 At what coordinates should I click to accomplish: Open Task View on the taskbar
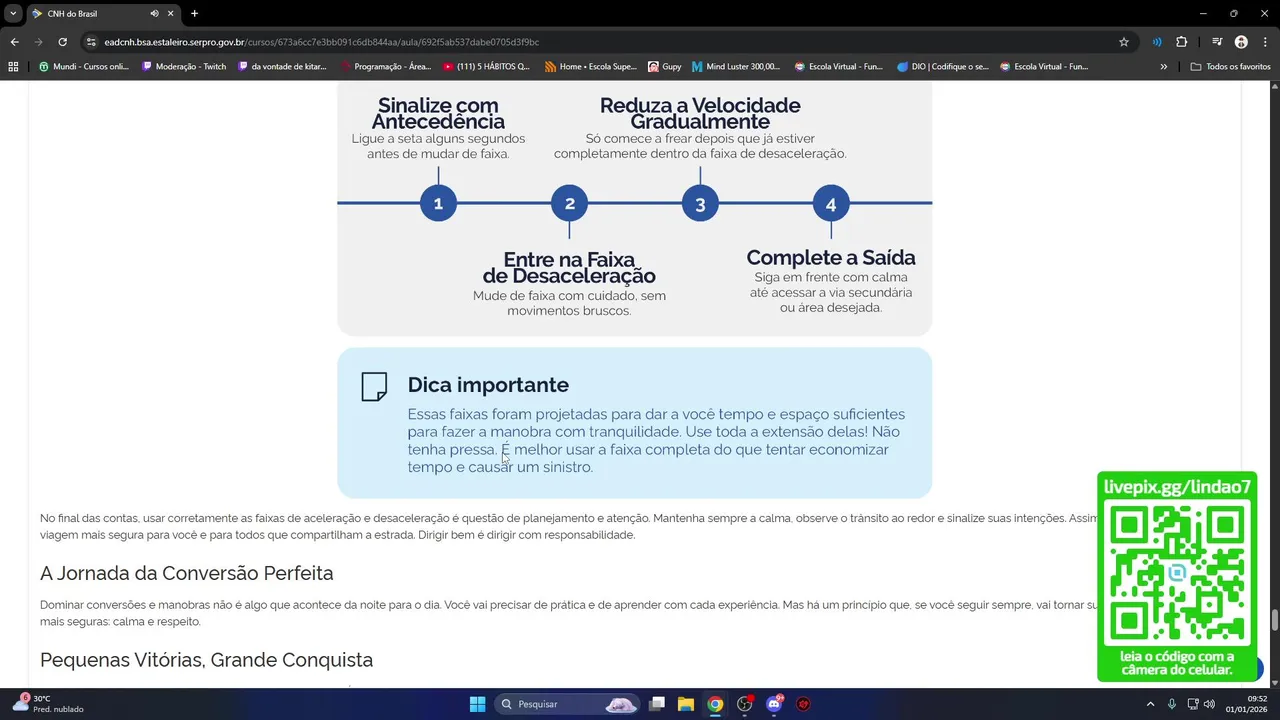pos(657,704)
